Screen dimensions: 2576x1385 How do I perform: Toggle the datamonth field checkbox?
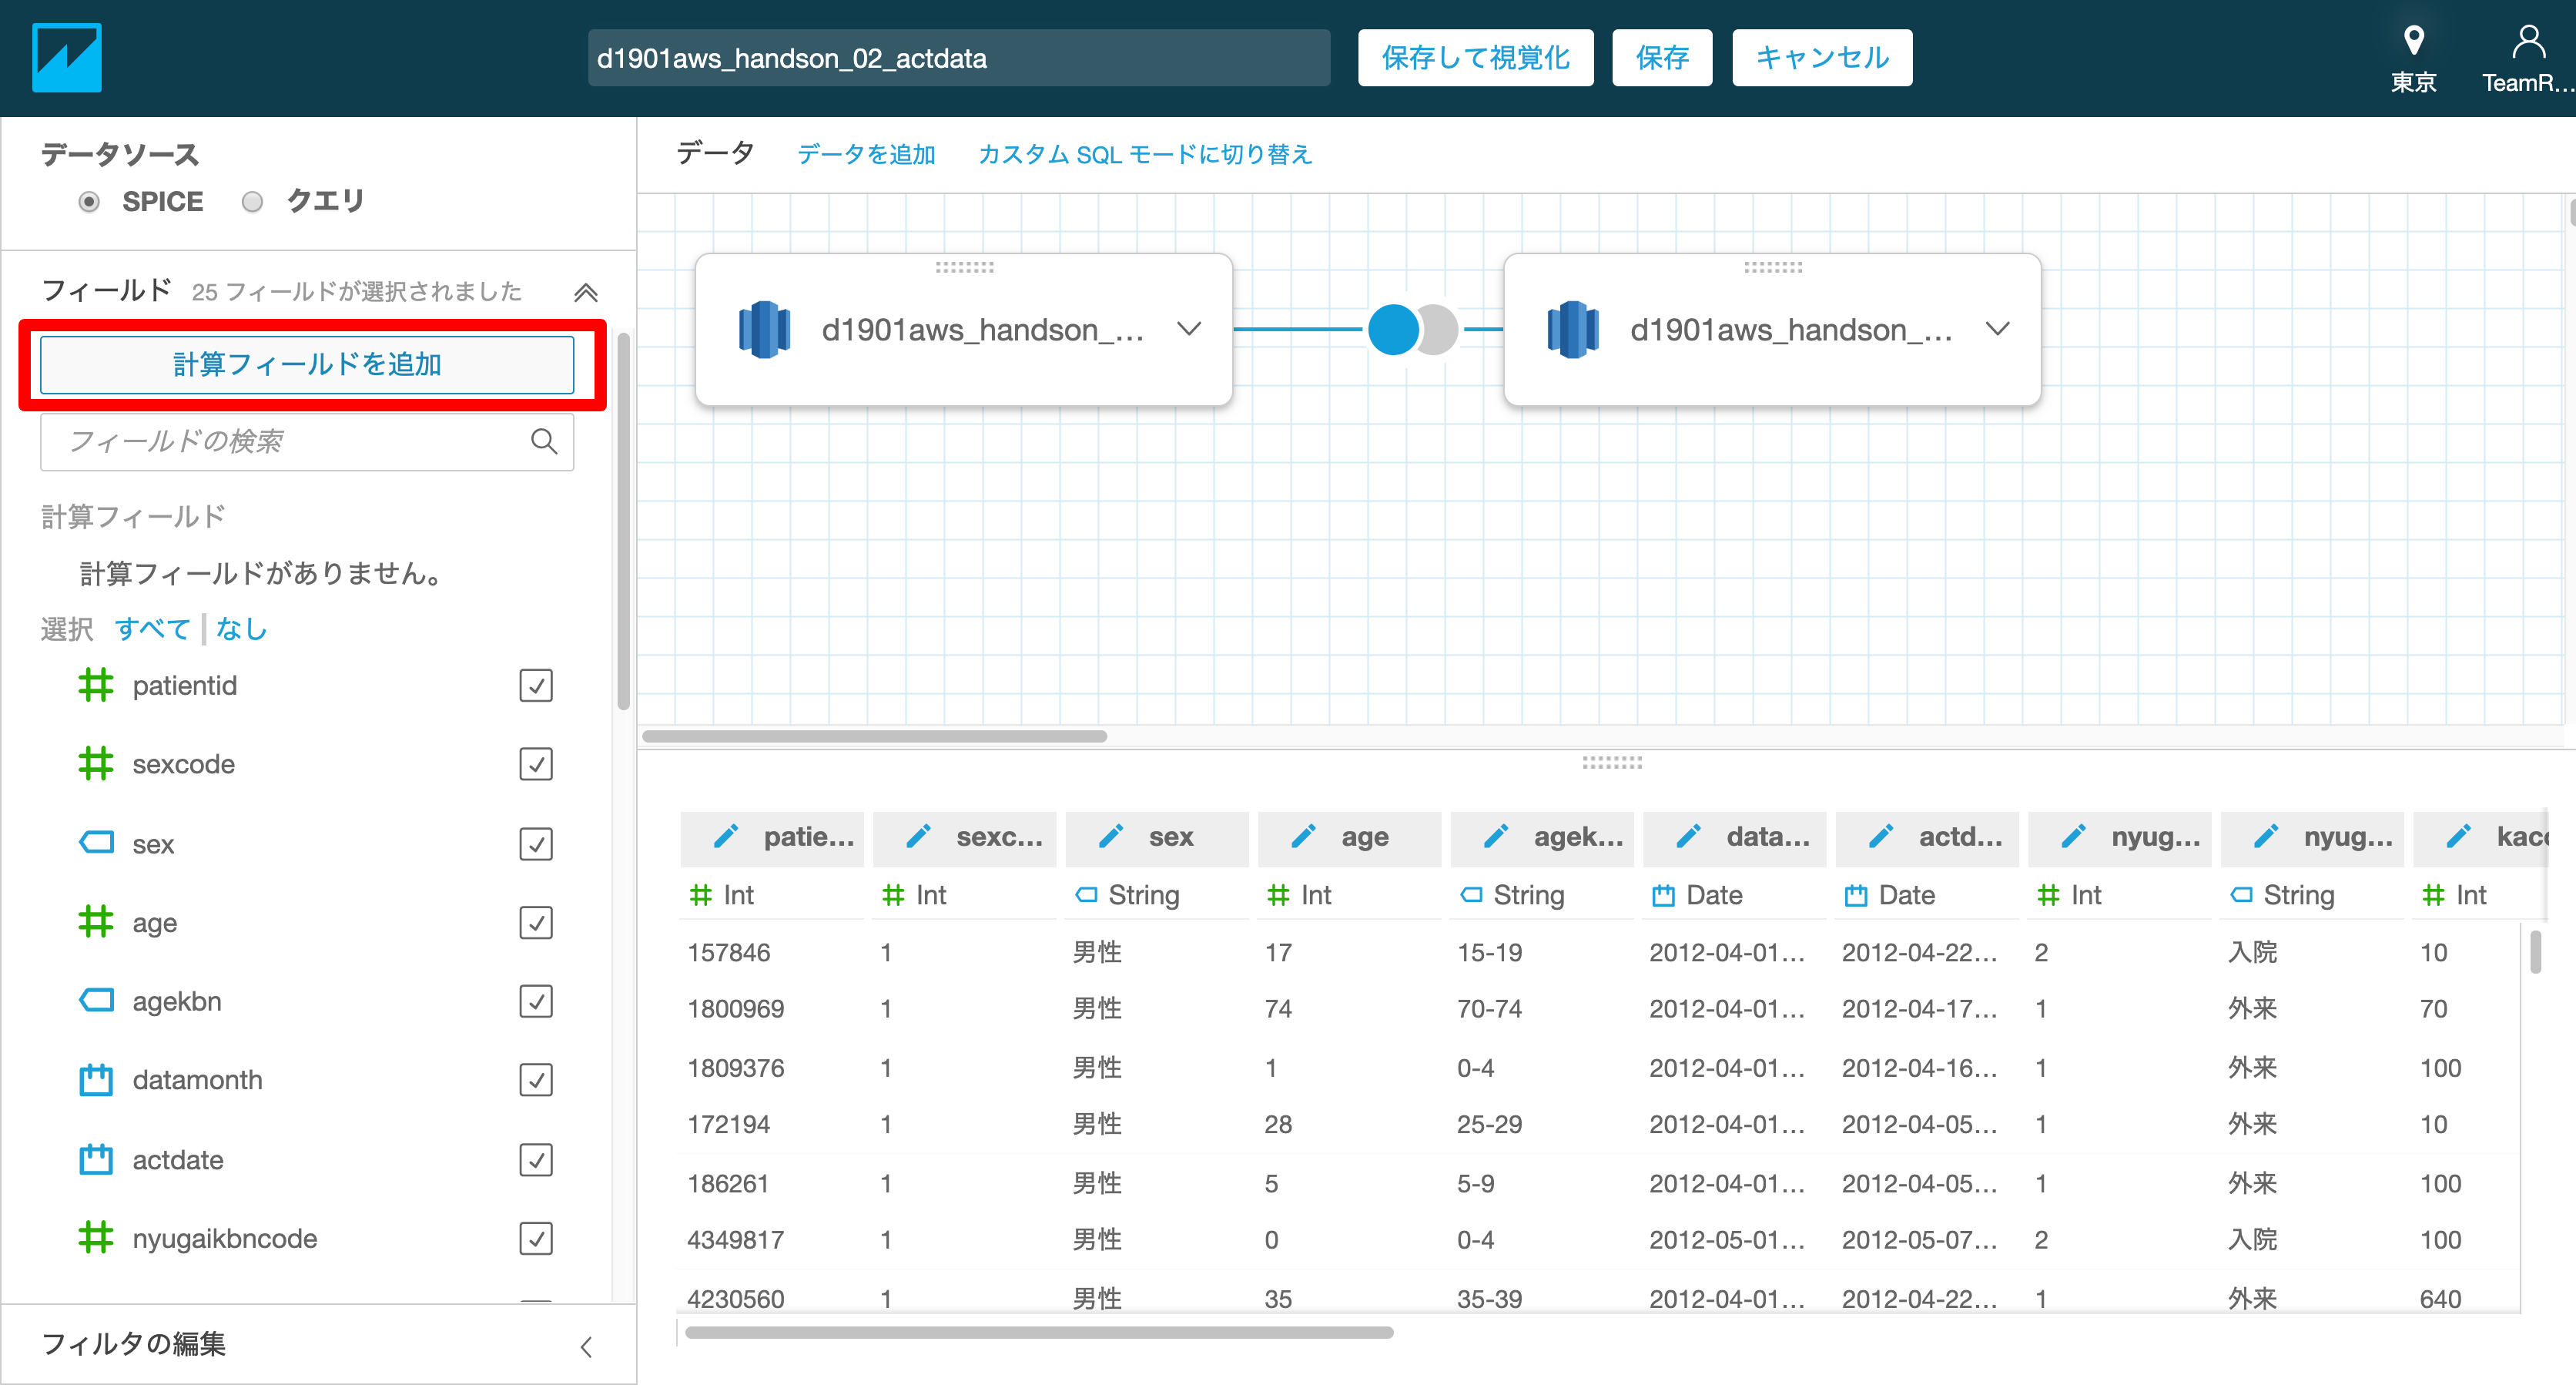[536, 1080]
